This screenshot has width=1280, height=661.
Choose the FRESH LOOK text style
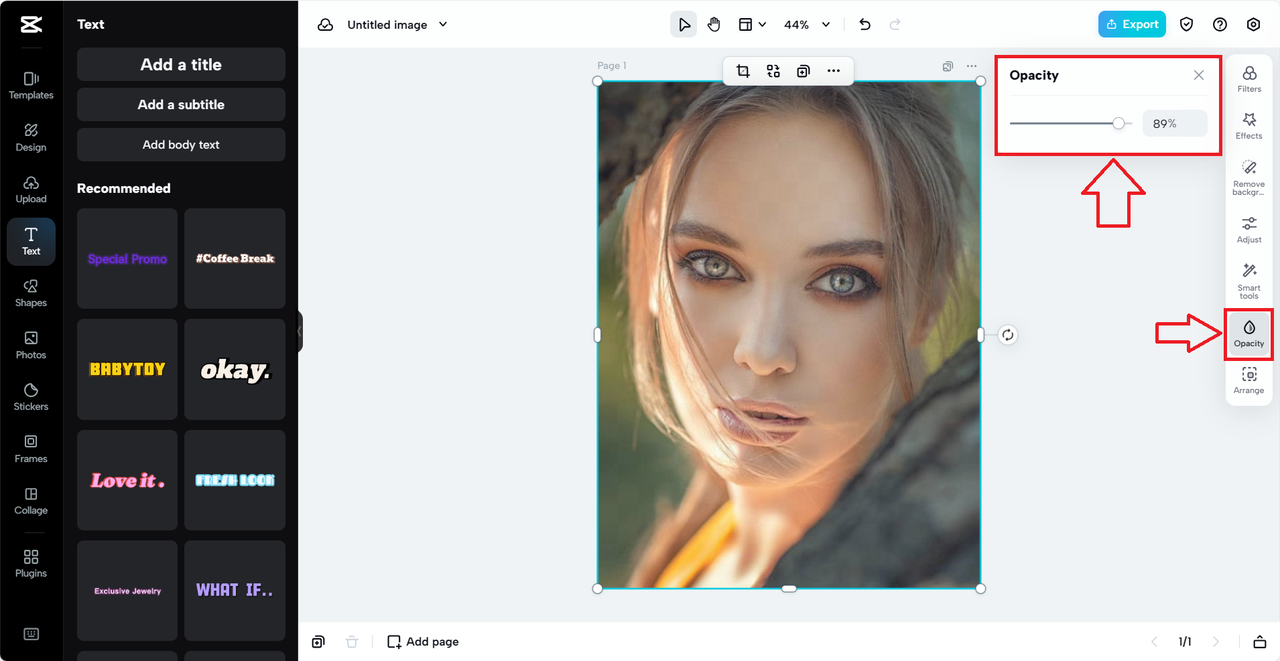point(235,480)
